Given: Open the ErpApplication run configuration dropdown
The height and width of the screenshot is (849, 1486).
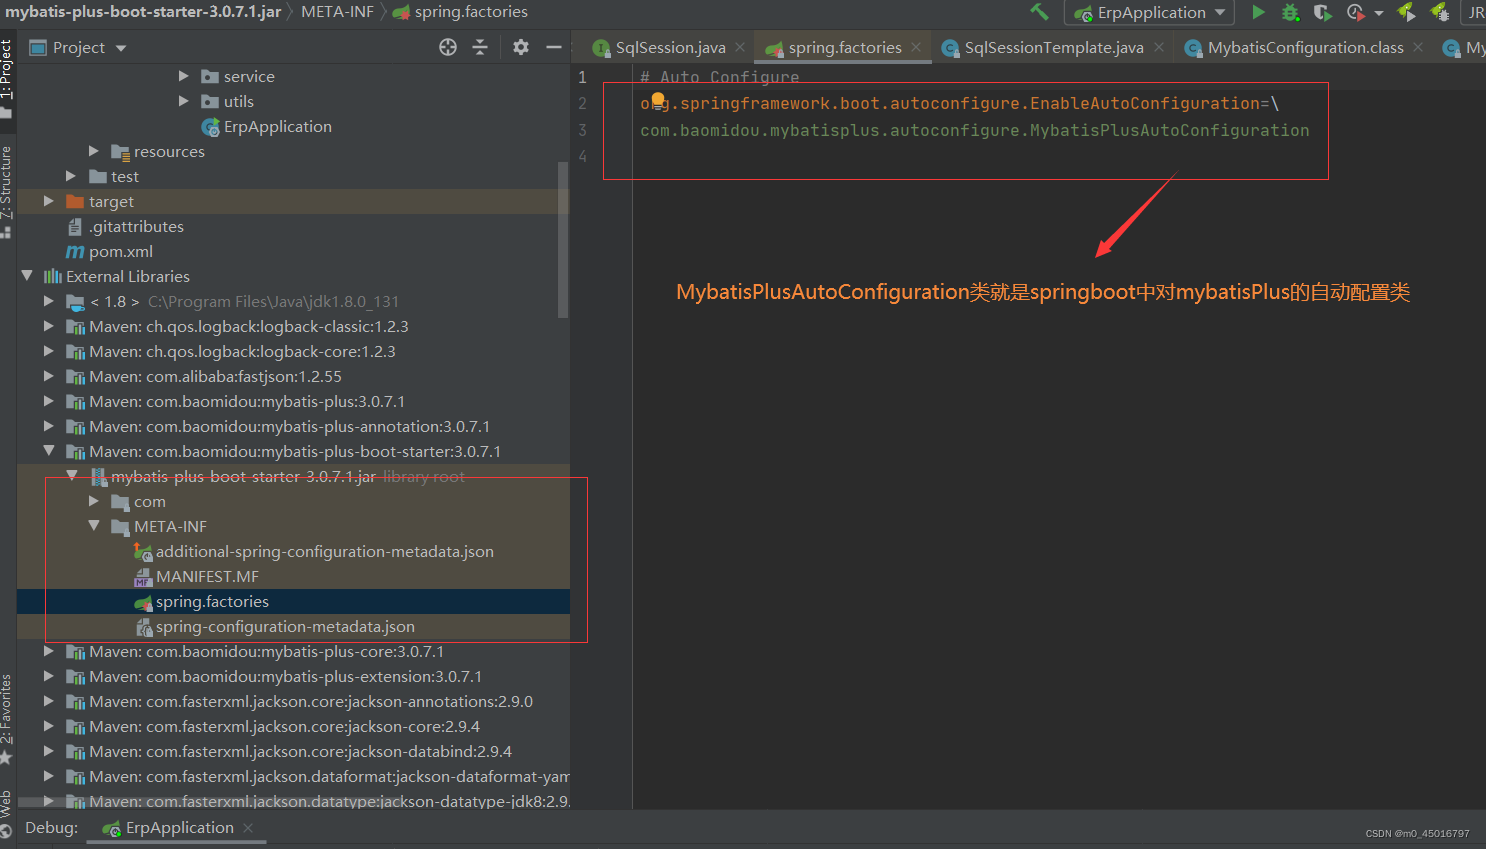Looking at the screenshot, I should coord(1218,12).
